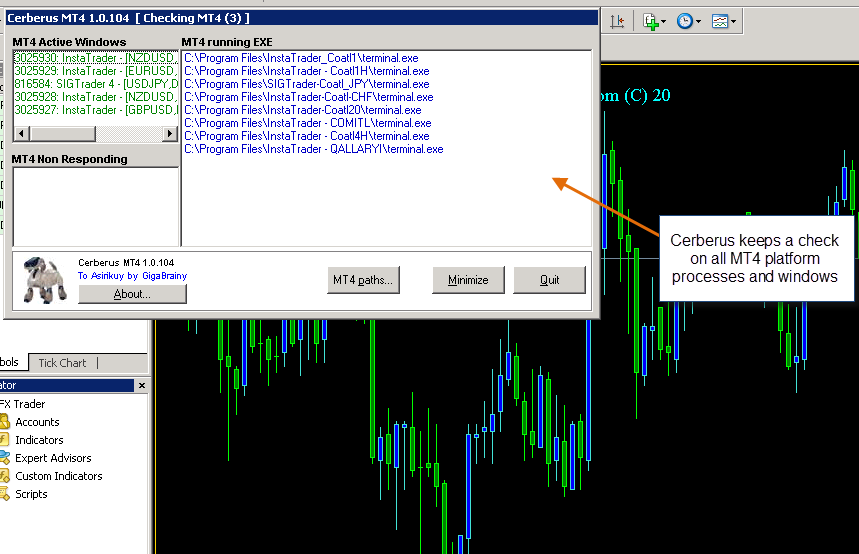
Task: Click the Cerberus robot dog logo
Action: pos(44,280)
